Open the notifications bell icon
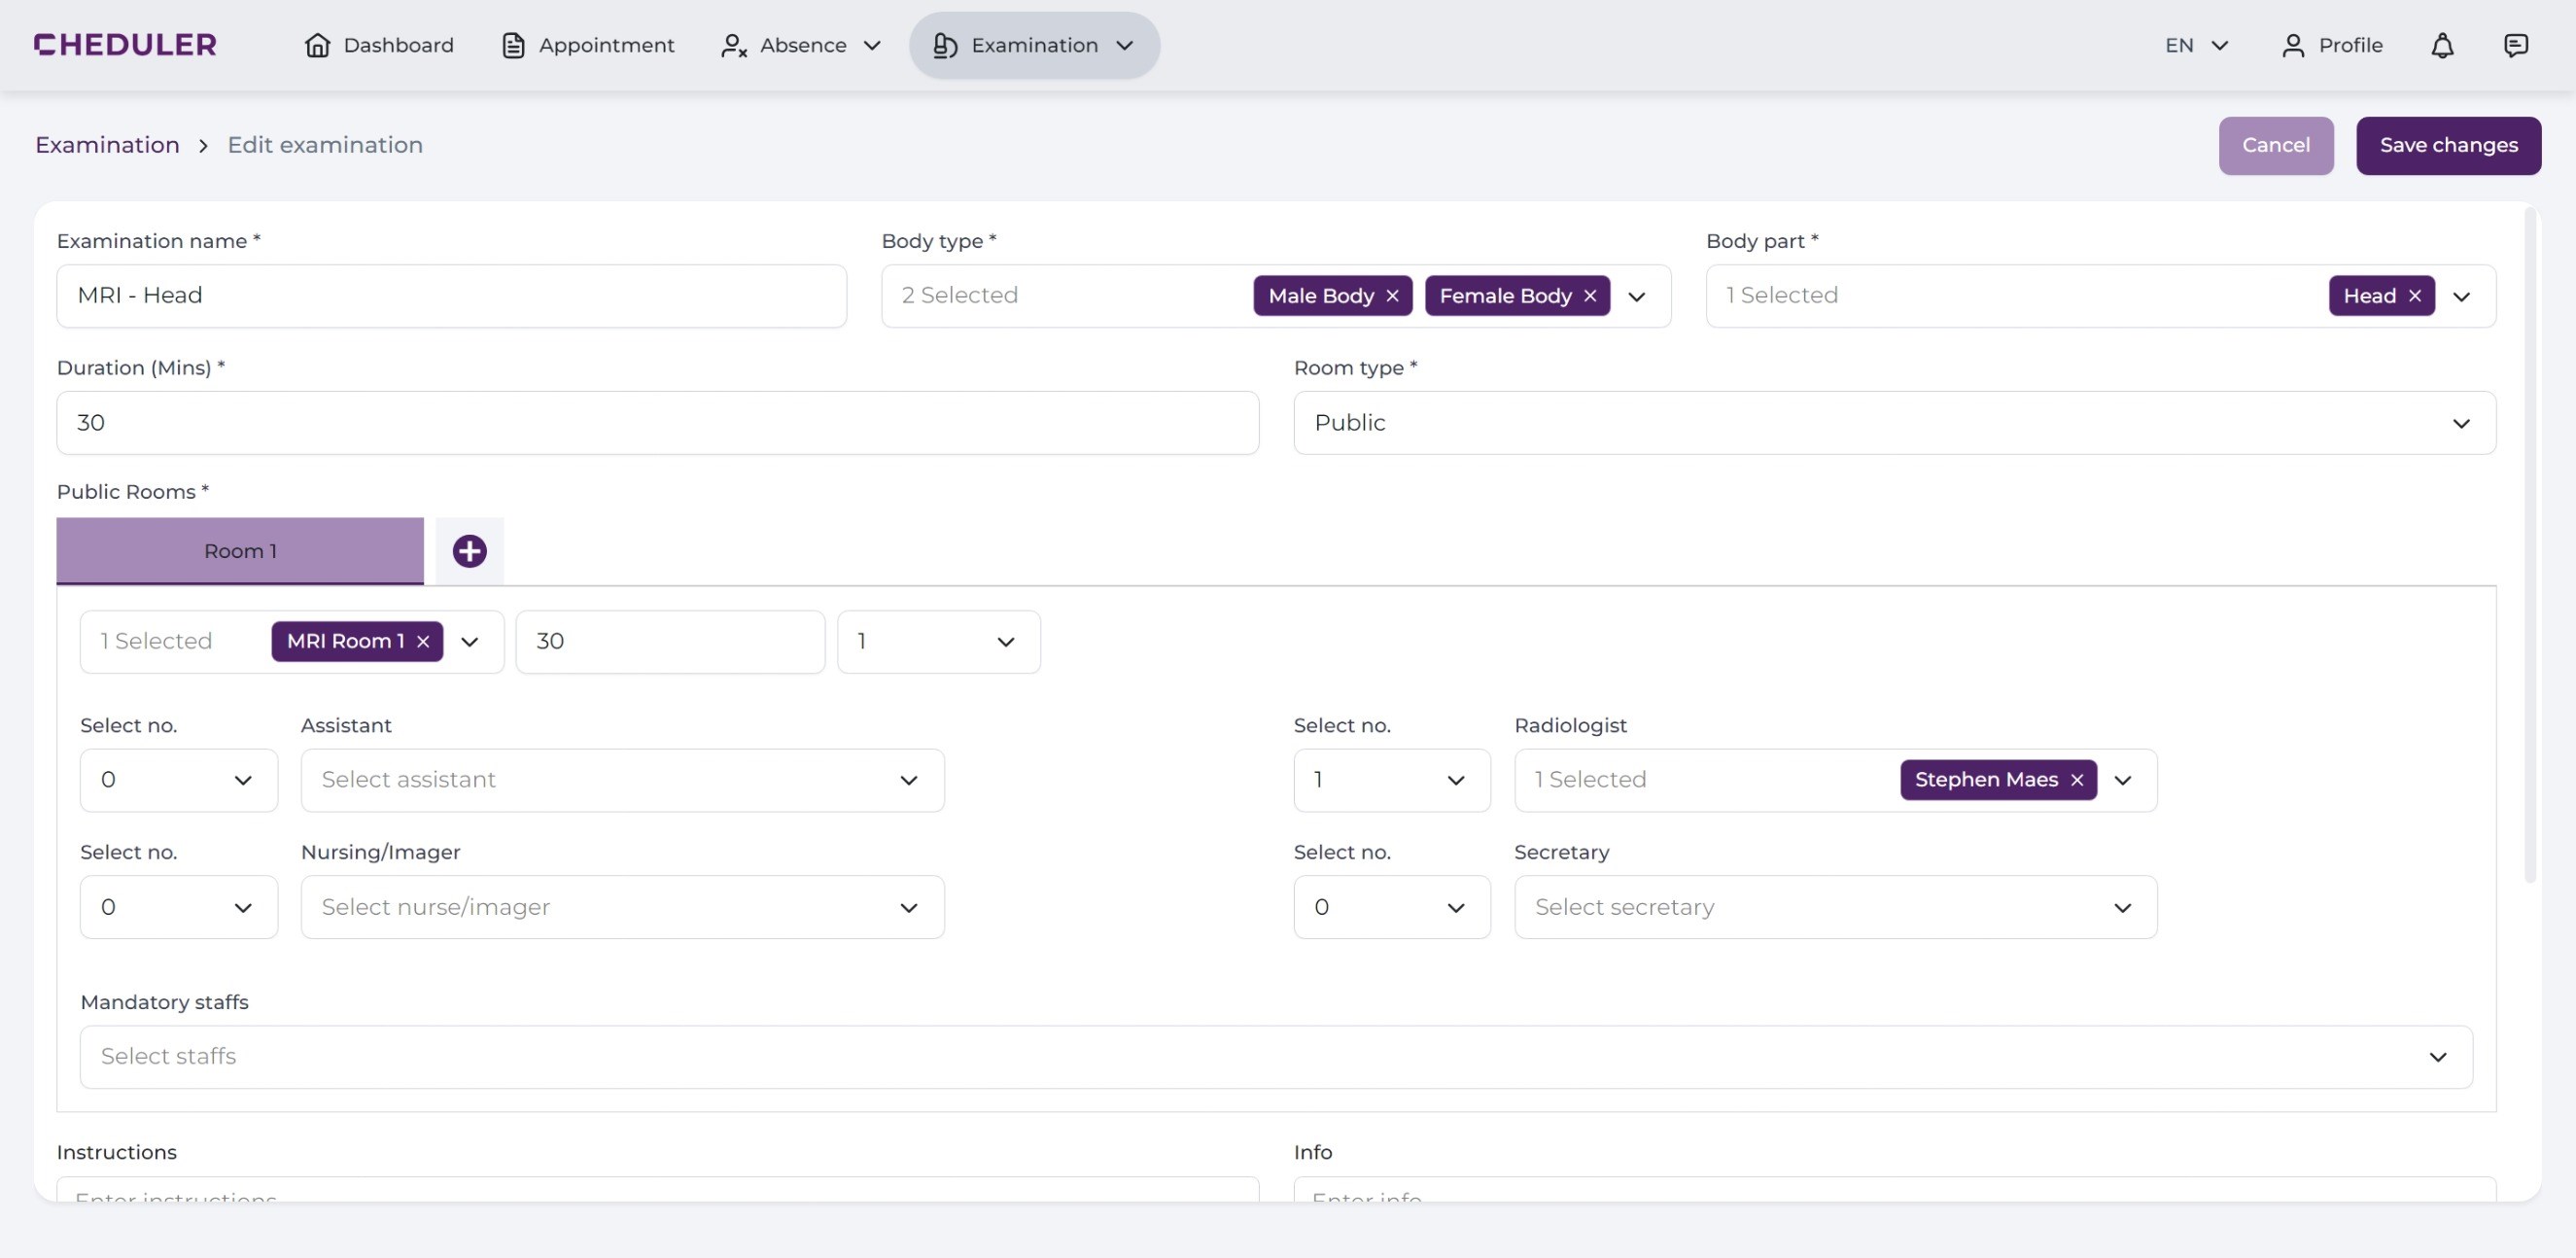 point(2442,45)
